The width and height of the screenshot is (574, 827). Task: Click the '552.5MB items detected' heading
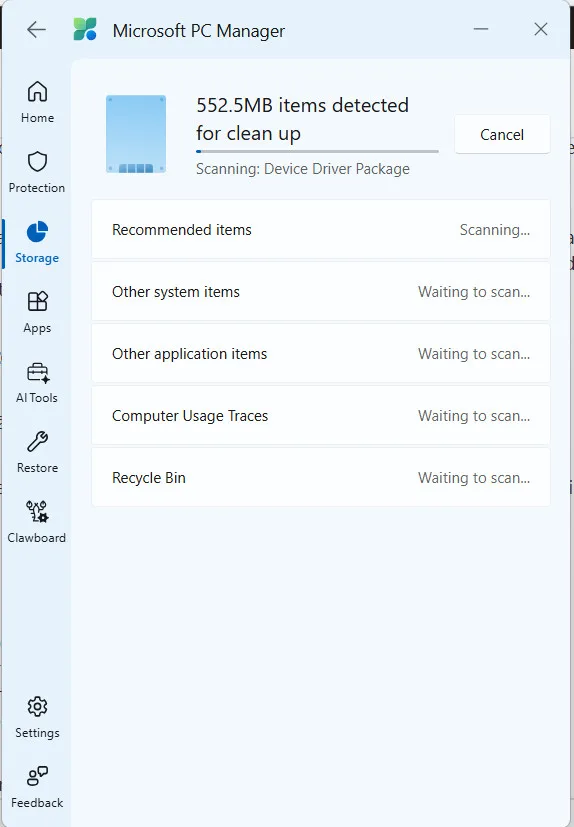[302, 119]
